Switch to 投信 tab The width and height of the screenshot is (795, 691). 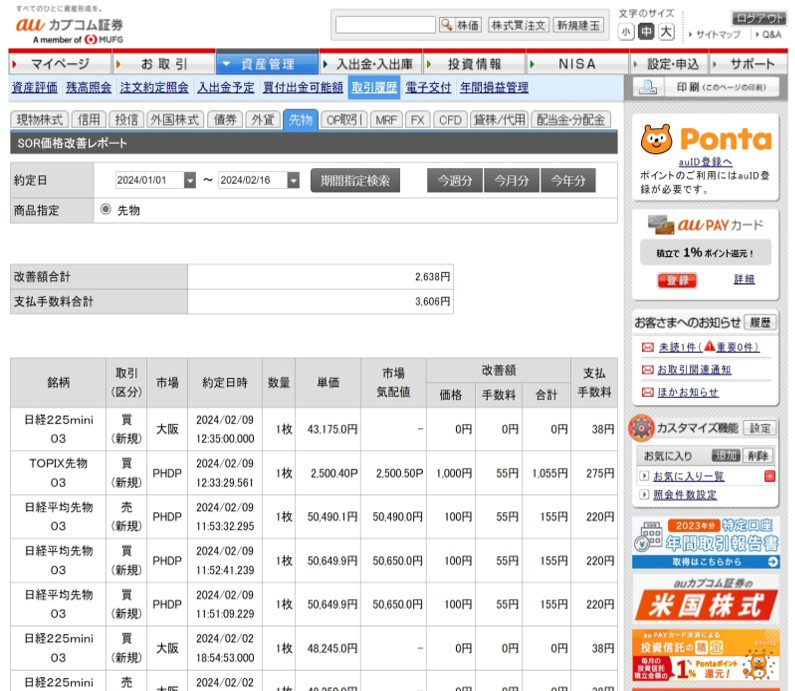click(x=126, y=120)
